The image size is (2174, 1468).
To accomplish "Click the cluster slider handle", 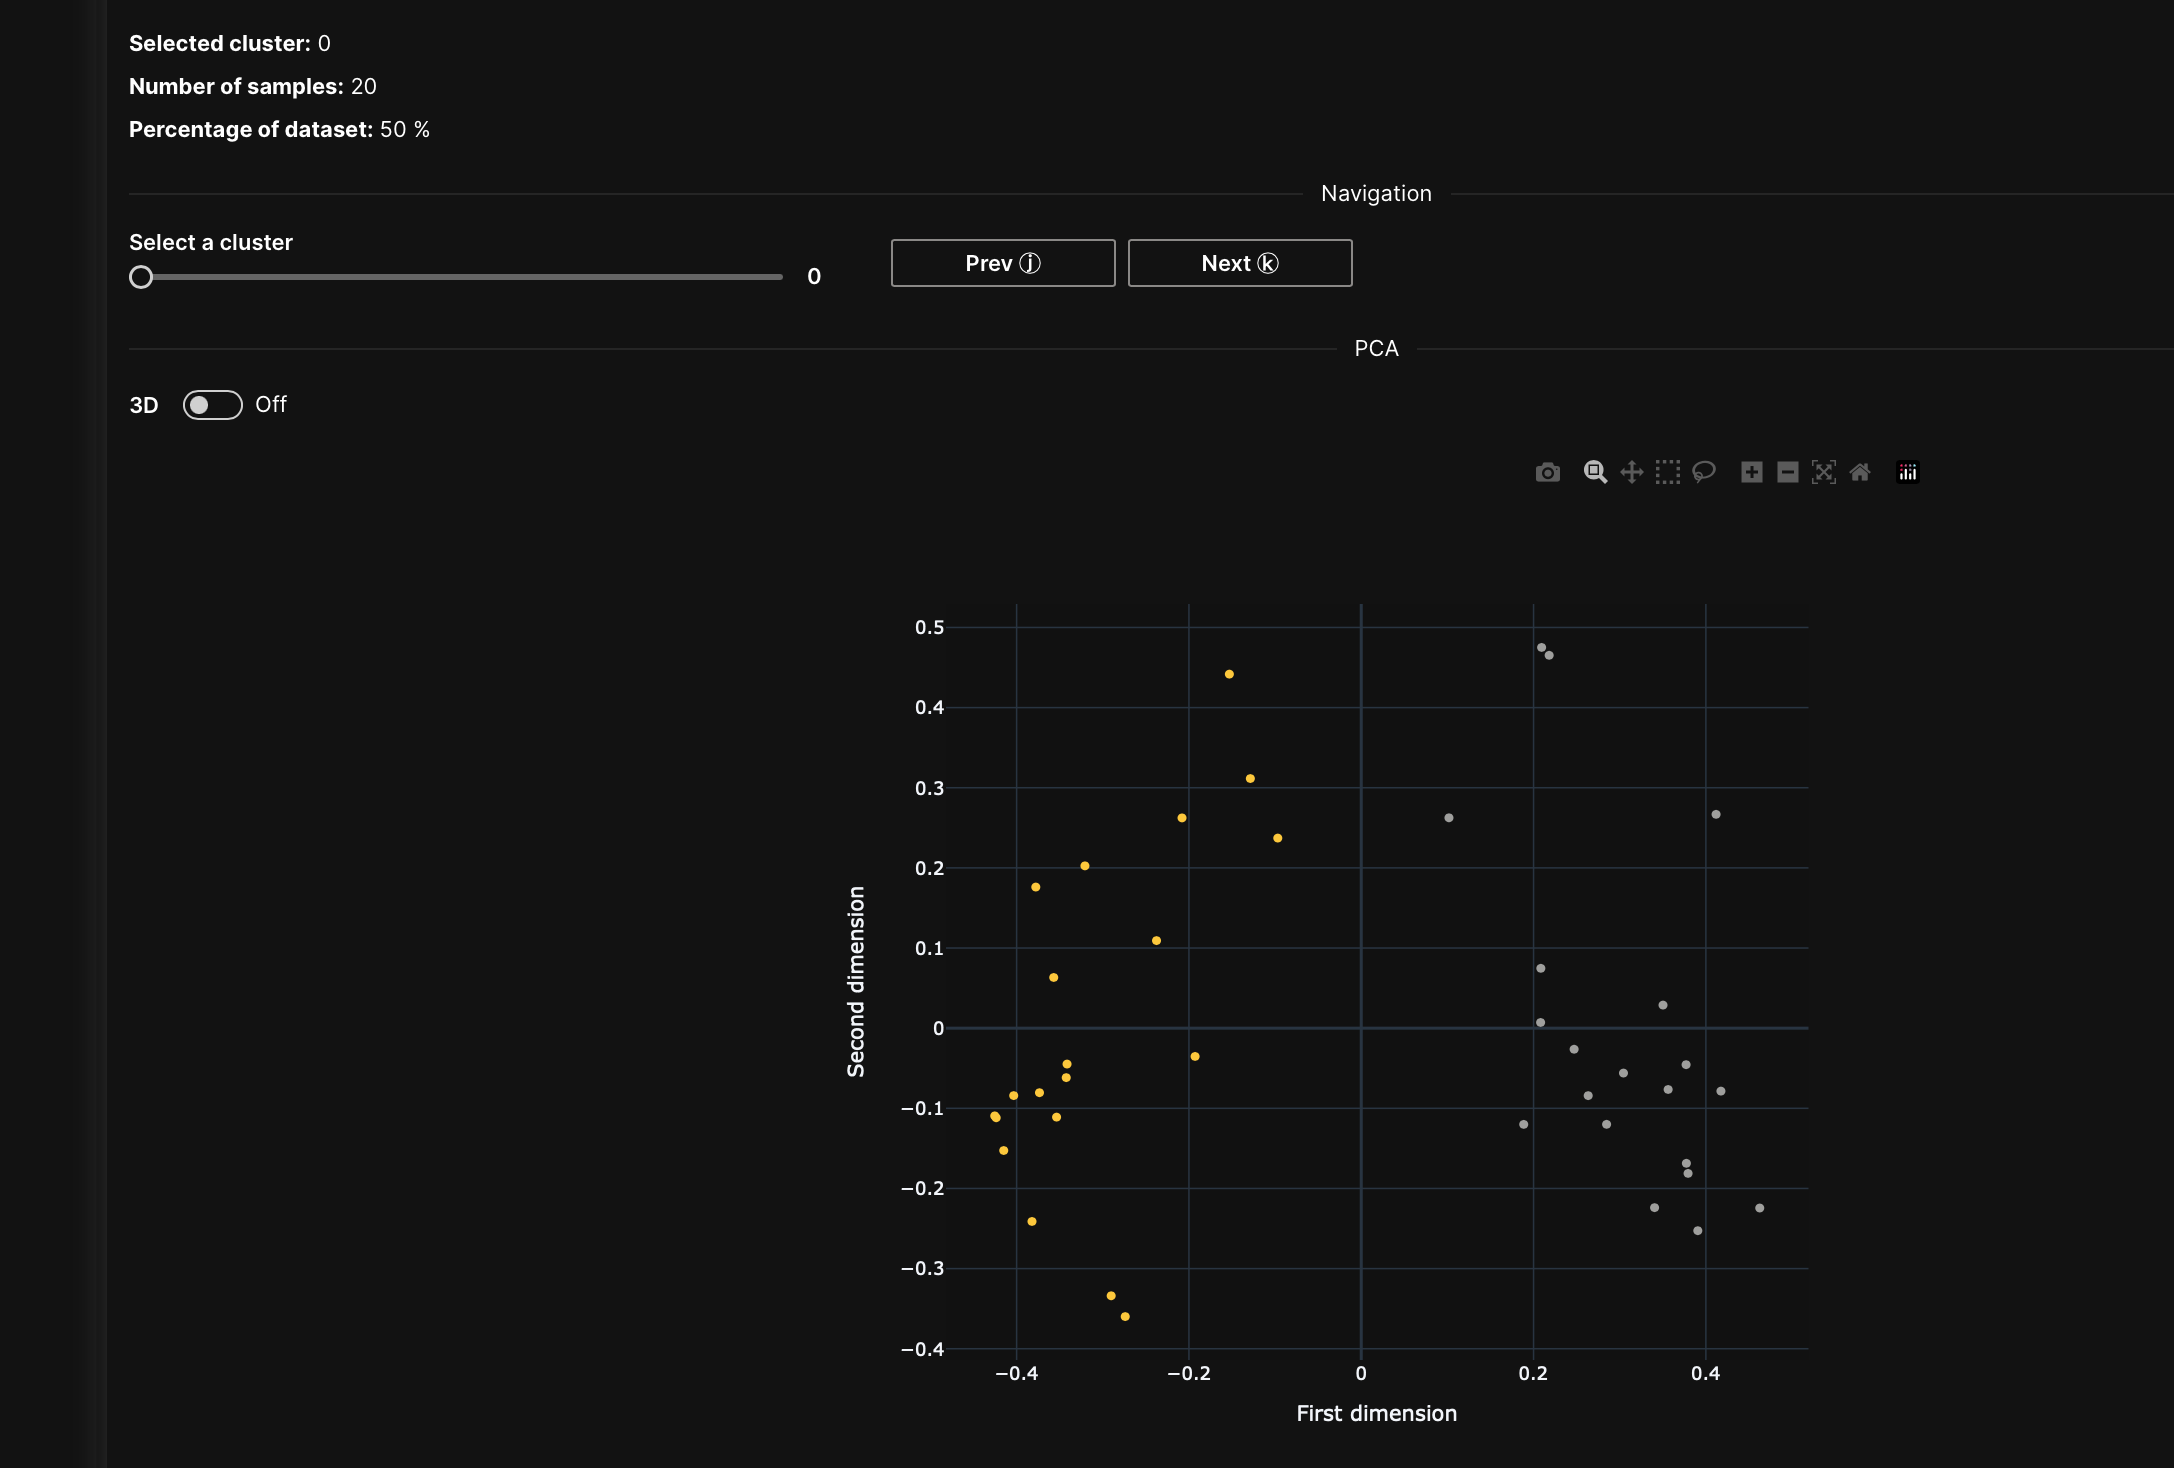I will coord(141,277).
